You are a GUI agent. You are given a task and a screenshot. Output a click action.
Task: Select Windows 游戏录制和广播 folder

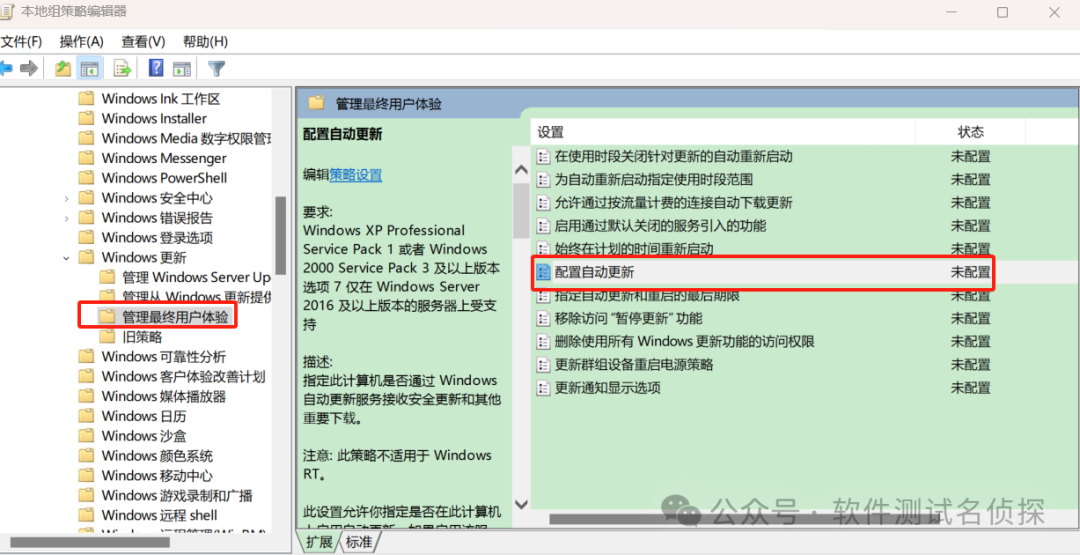click(x=165, y=496)
